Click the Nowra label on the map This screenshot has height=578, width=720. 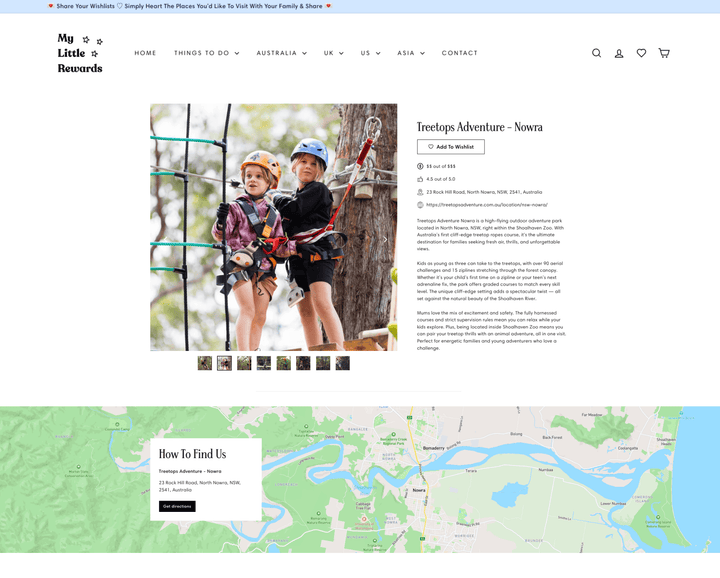pyautogui.click(x=418, y=490)
